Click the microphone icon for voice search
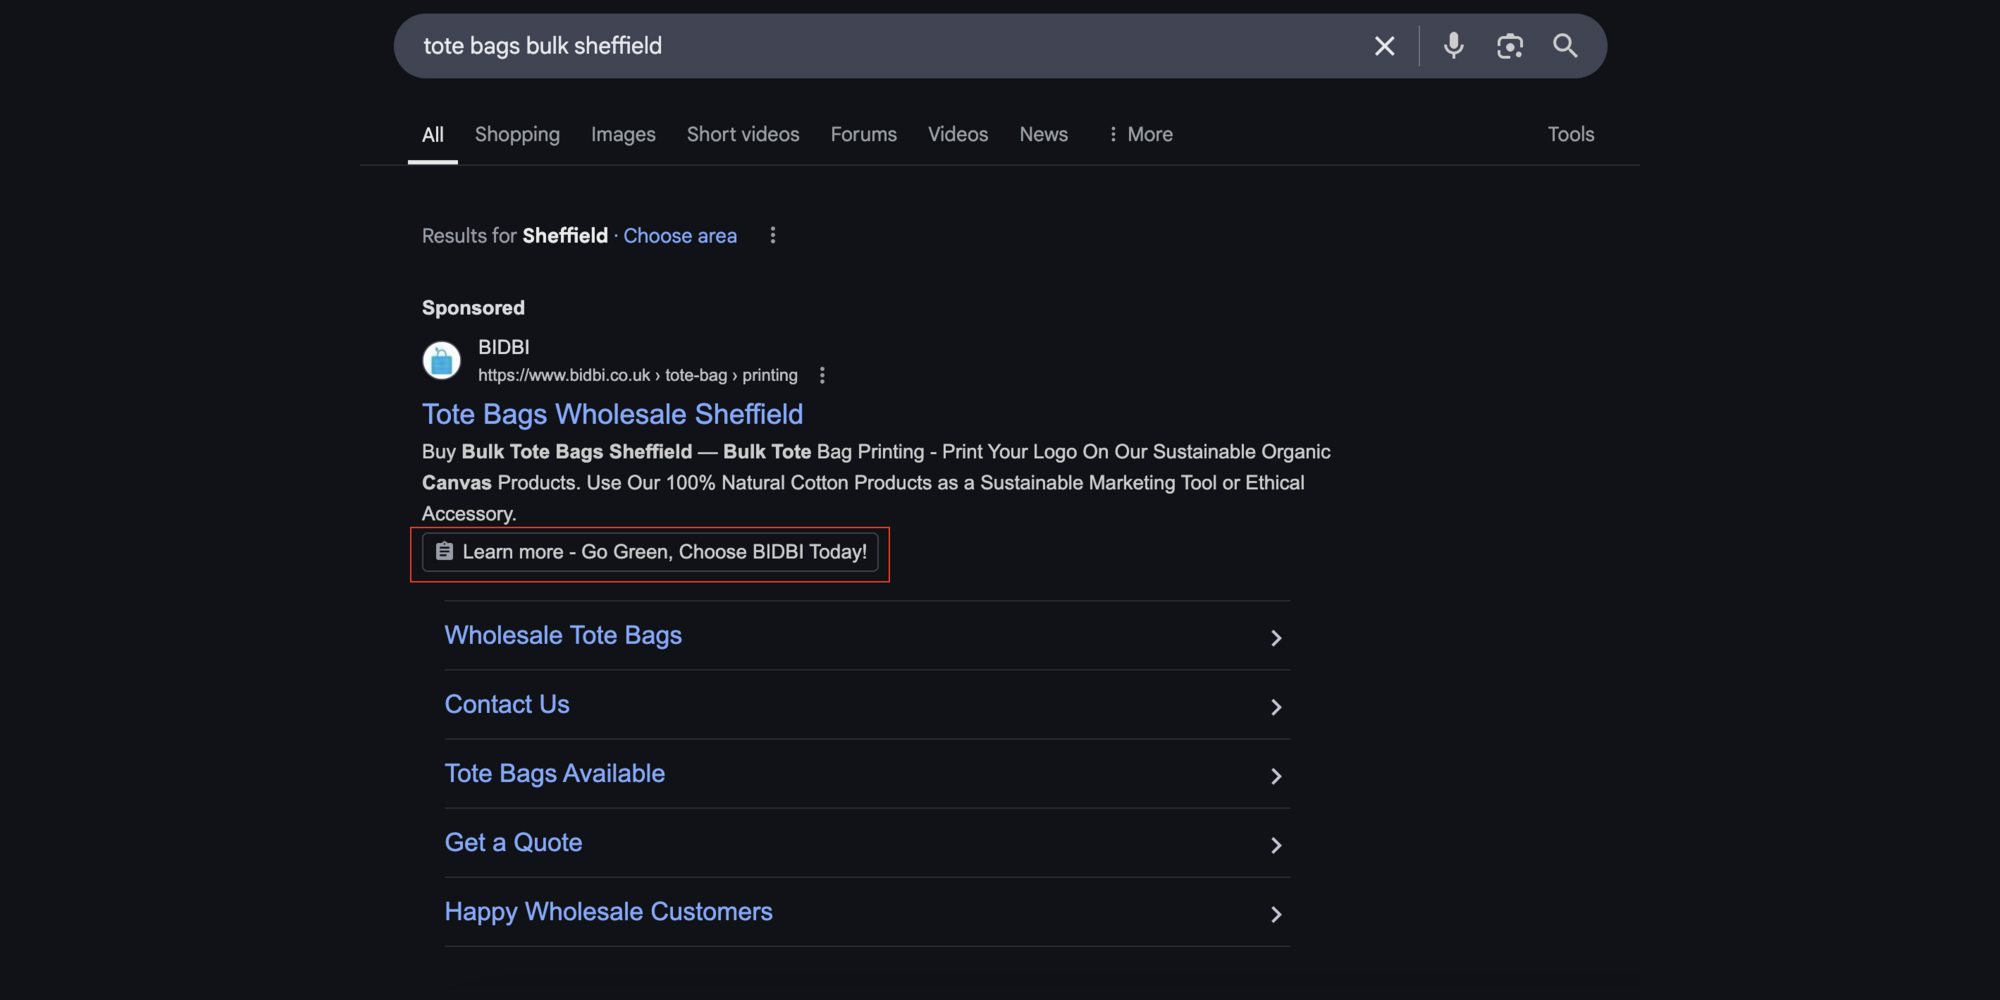2000x1000 pixels. (1453, 45)
